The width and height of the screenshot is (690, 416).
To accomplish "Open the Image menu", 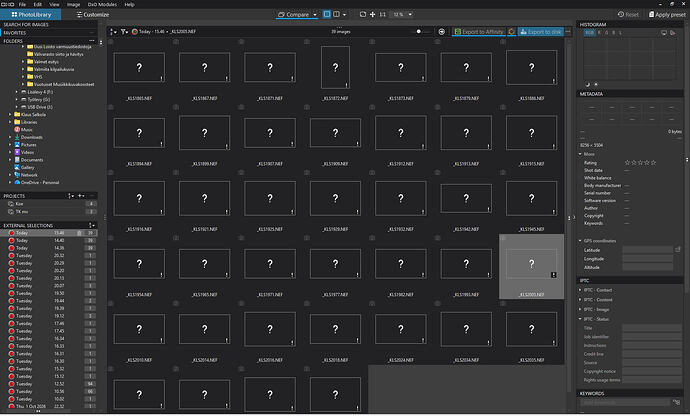I will pos(73,4).
